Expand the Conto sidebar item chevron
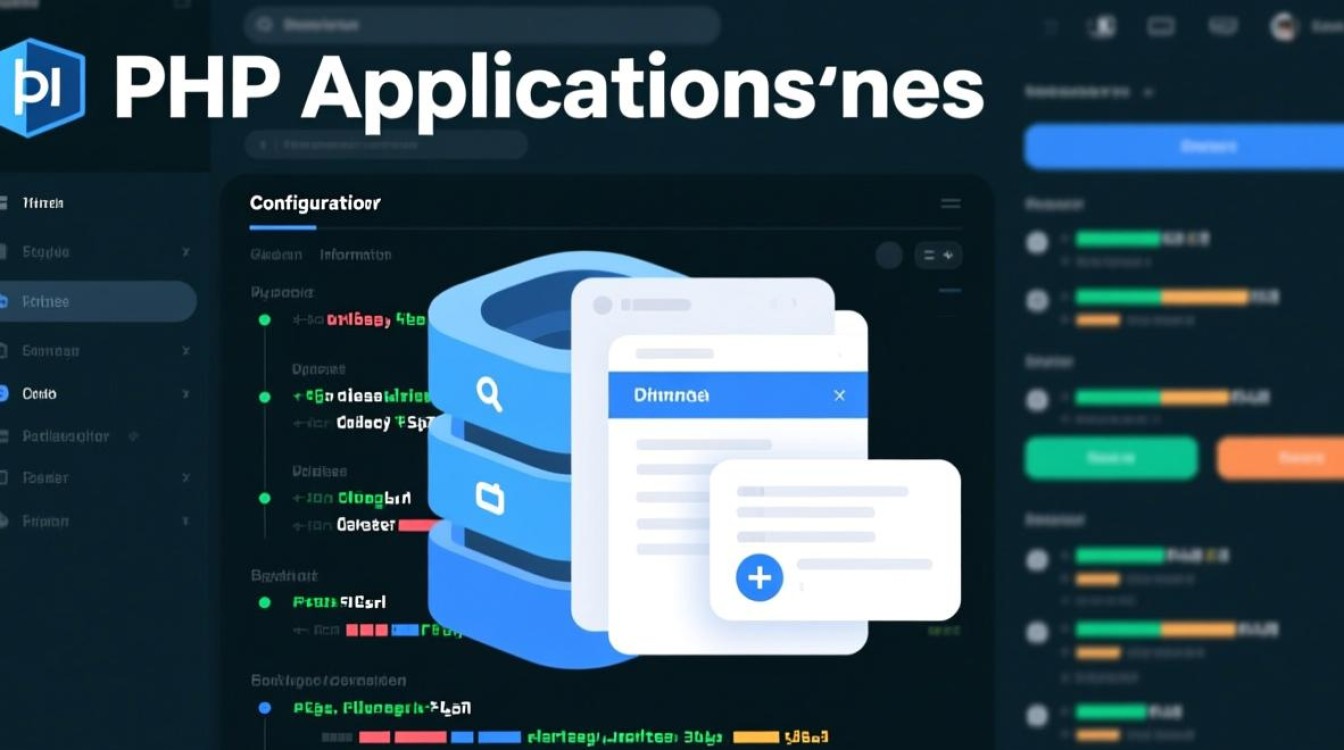The image size is (1344, 750). click(185, 394)
